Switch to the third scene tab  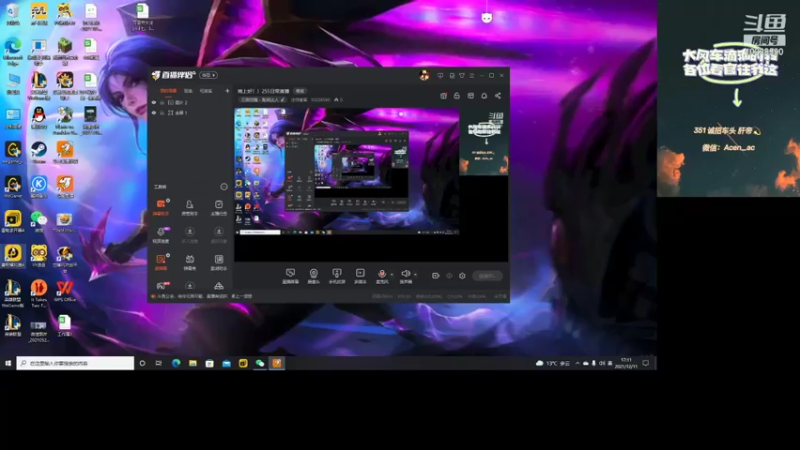pyautogui.click(x=206, y=91)
